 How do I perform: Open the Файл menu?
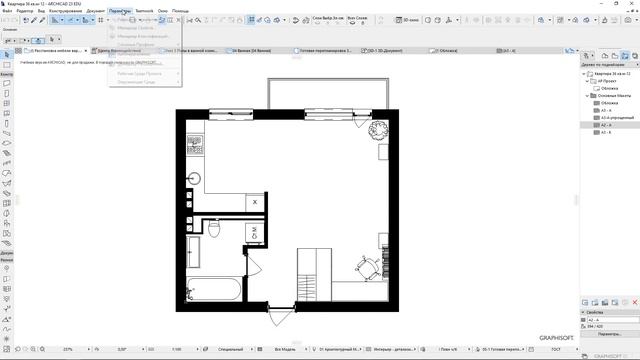point(7,11)
